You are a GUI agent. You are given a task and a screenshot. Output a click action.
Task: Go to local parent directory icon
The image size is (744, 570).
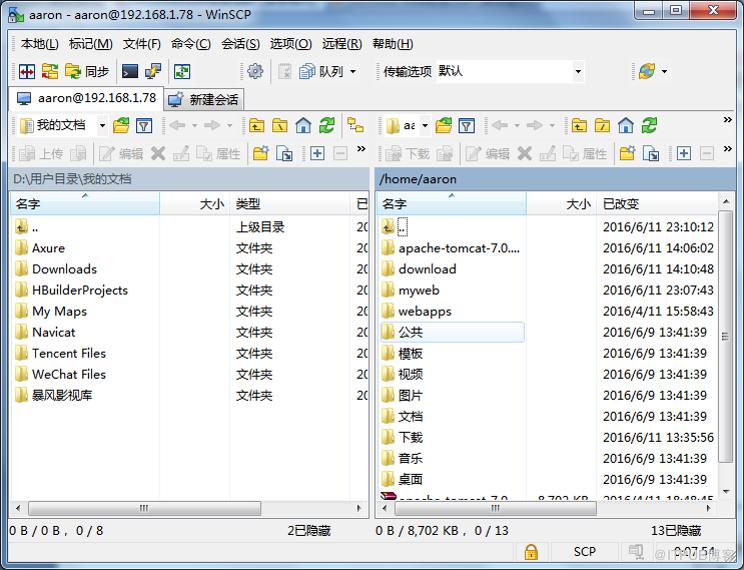[257, 126]
